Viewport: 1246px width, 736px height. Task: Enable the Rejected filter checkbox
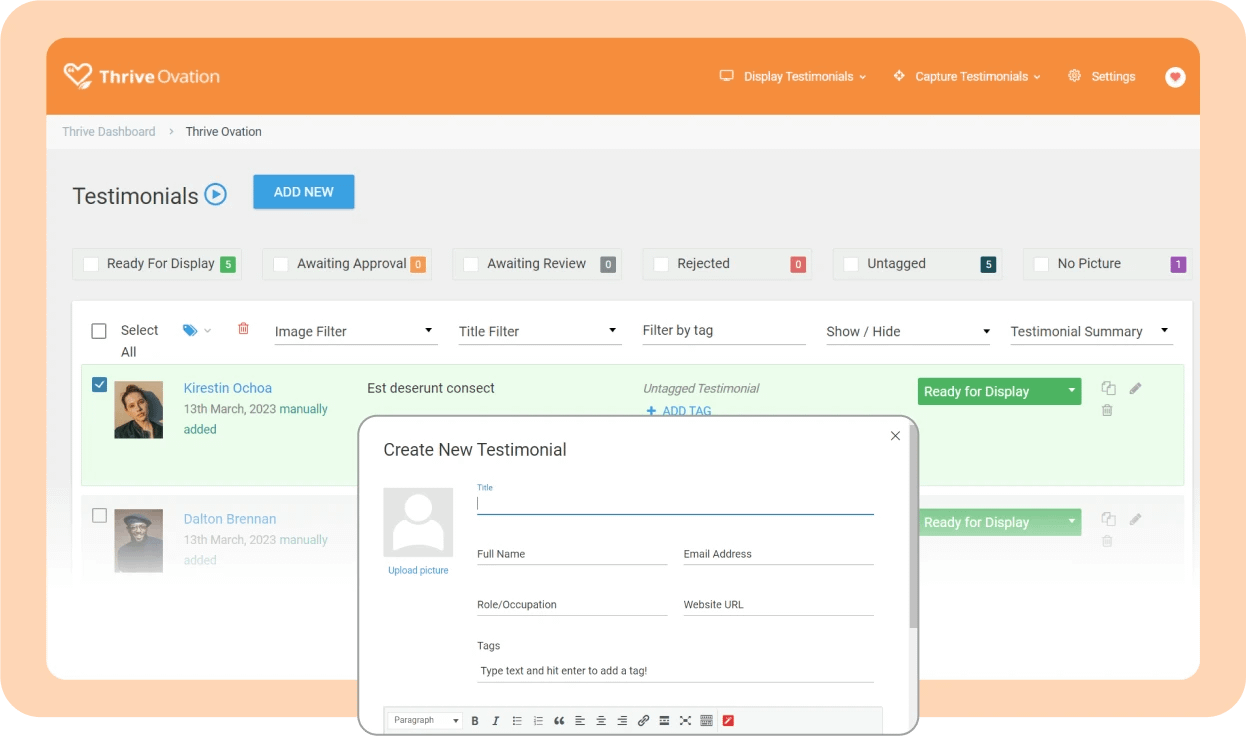point(660,263)
